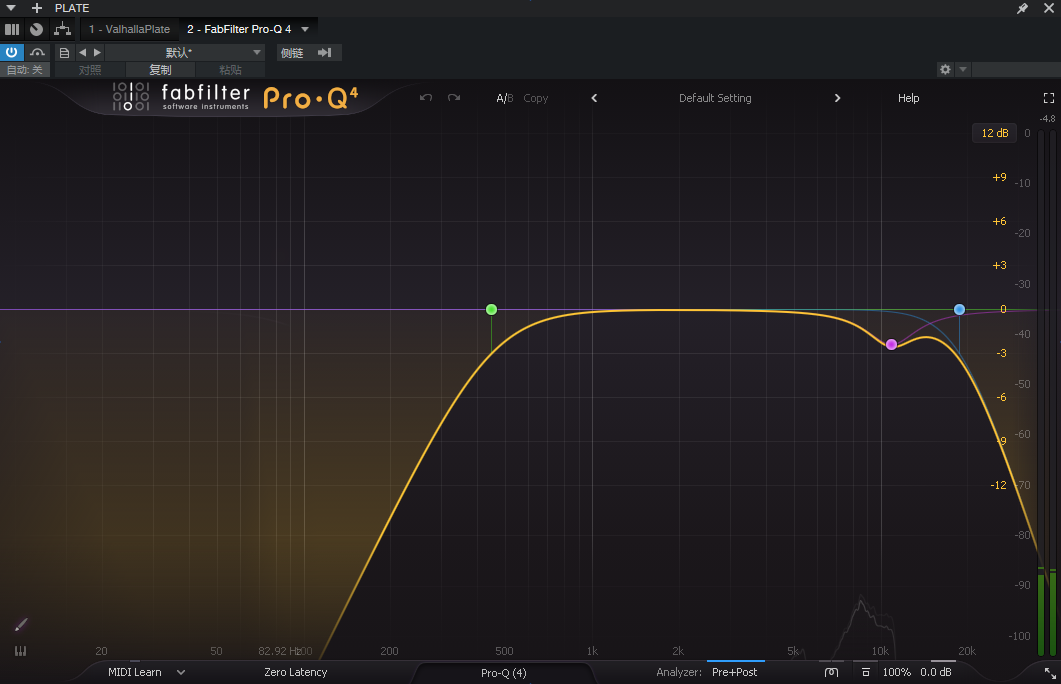The image size is (1061, 684).
Task: Click the resize handle in bottom-right corner
Action: point(1049,673)
